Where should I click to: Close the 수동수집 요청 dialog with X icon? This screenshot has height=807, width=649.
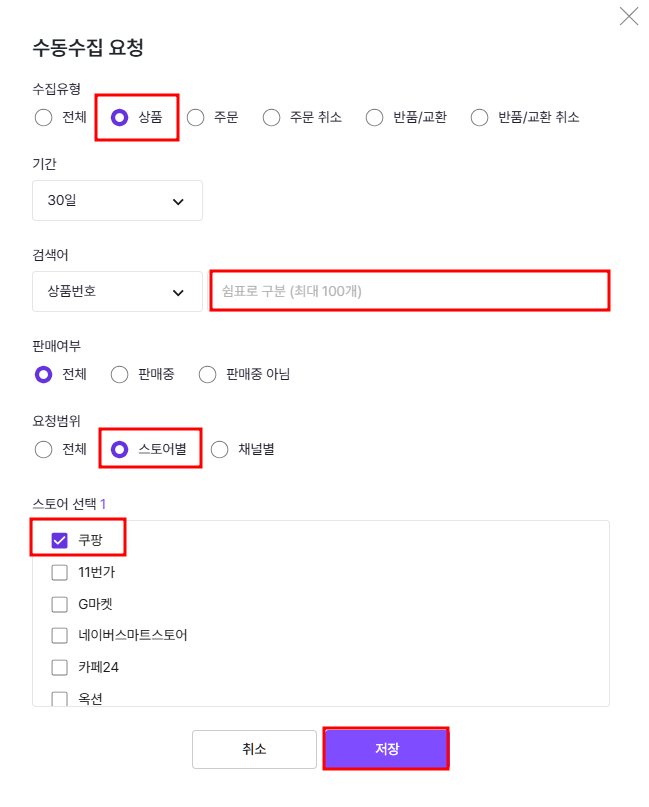click(628, 16)
